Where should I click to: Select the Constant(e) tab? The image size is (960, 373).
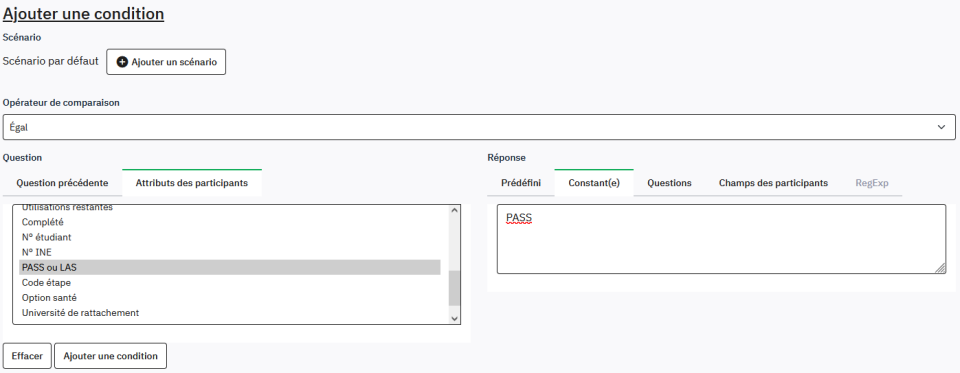pyautogui.click(x=594, y=183)
